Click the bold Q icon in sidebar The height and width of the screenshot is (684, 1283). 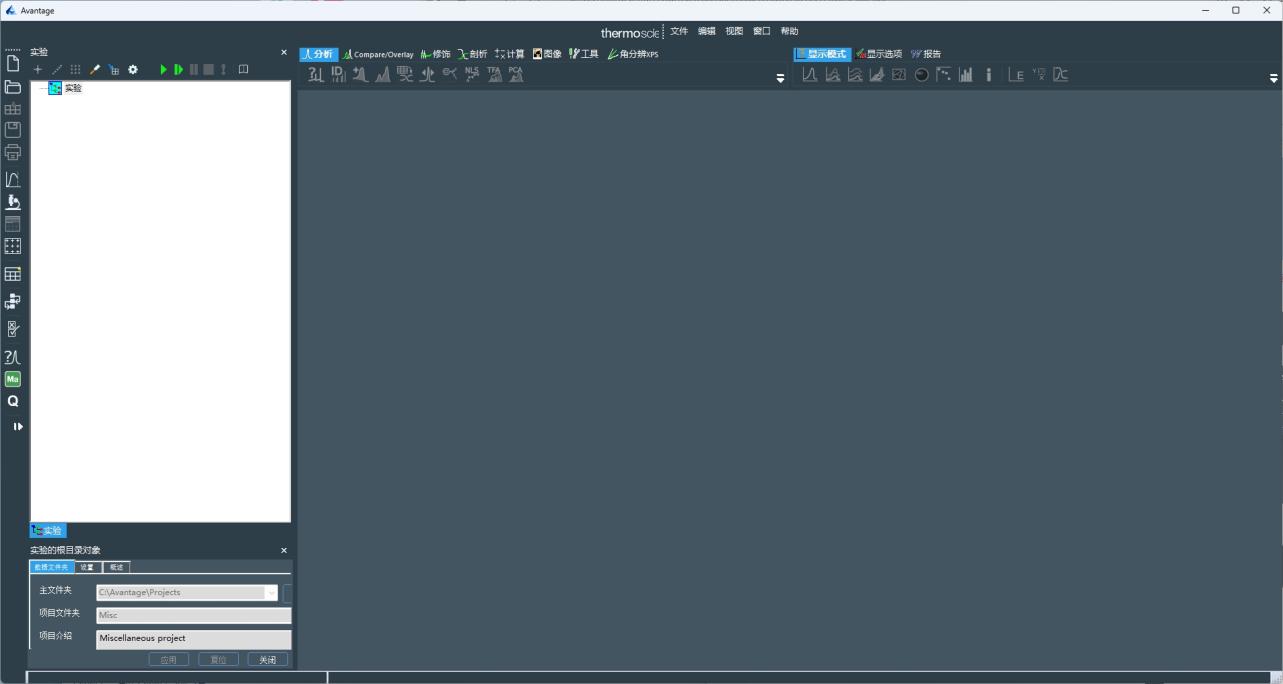13,401
